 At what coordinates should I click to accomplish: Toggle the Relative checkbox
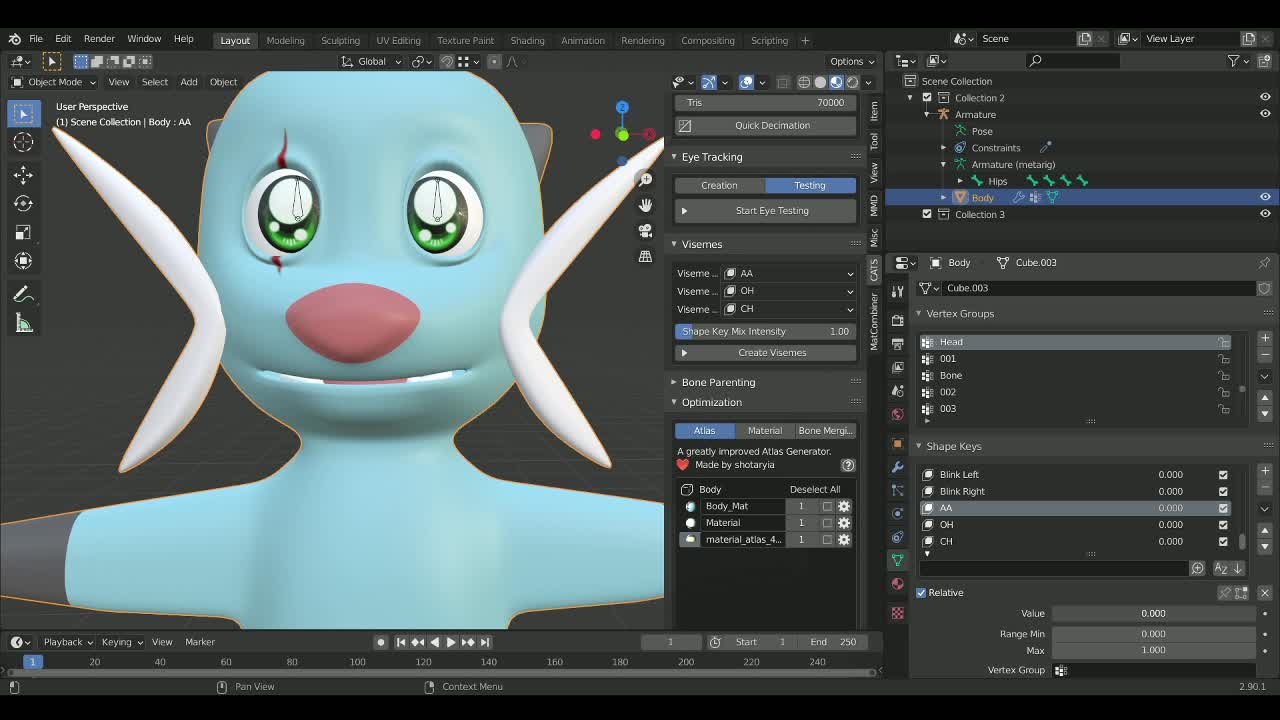(921, 593)
